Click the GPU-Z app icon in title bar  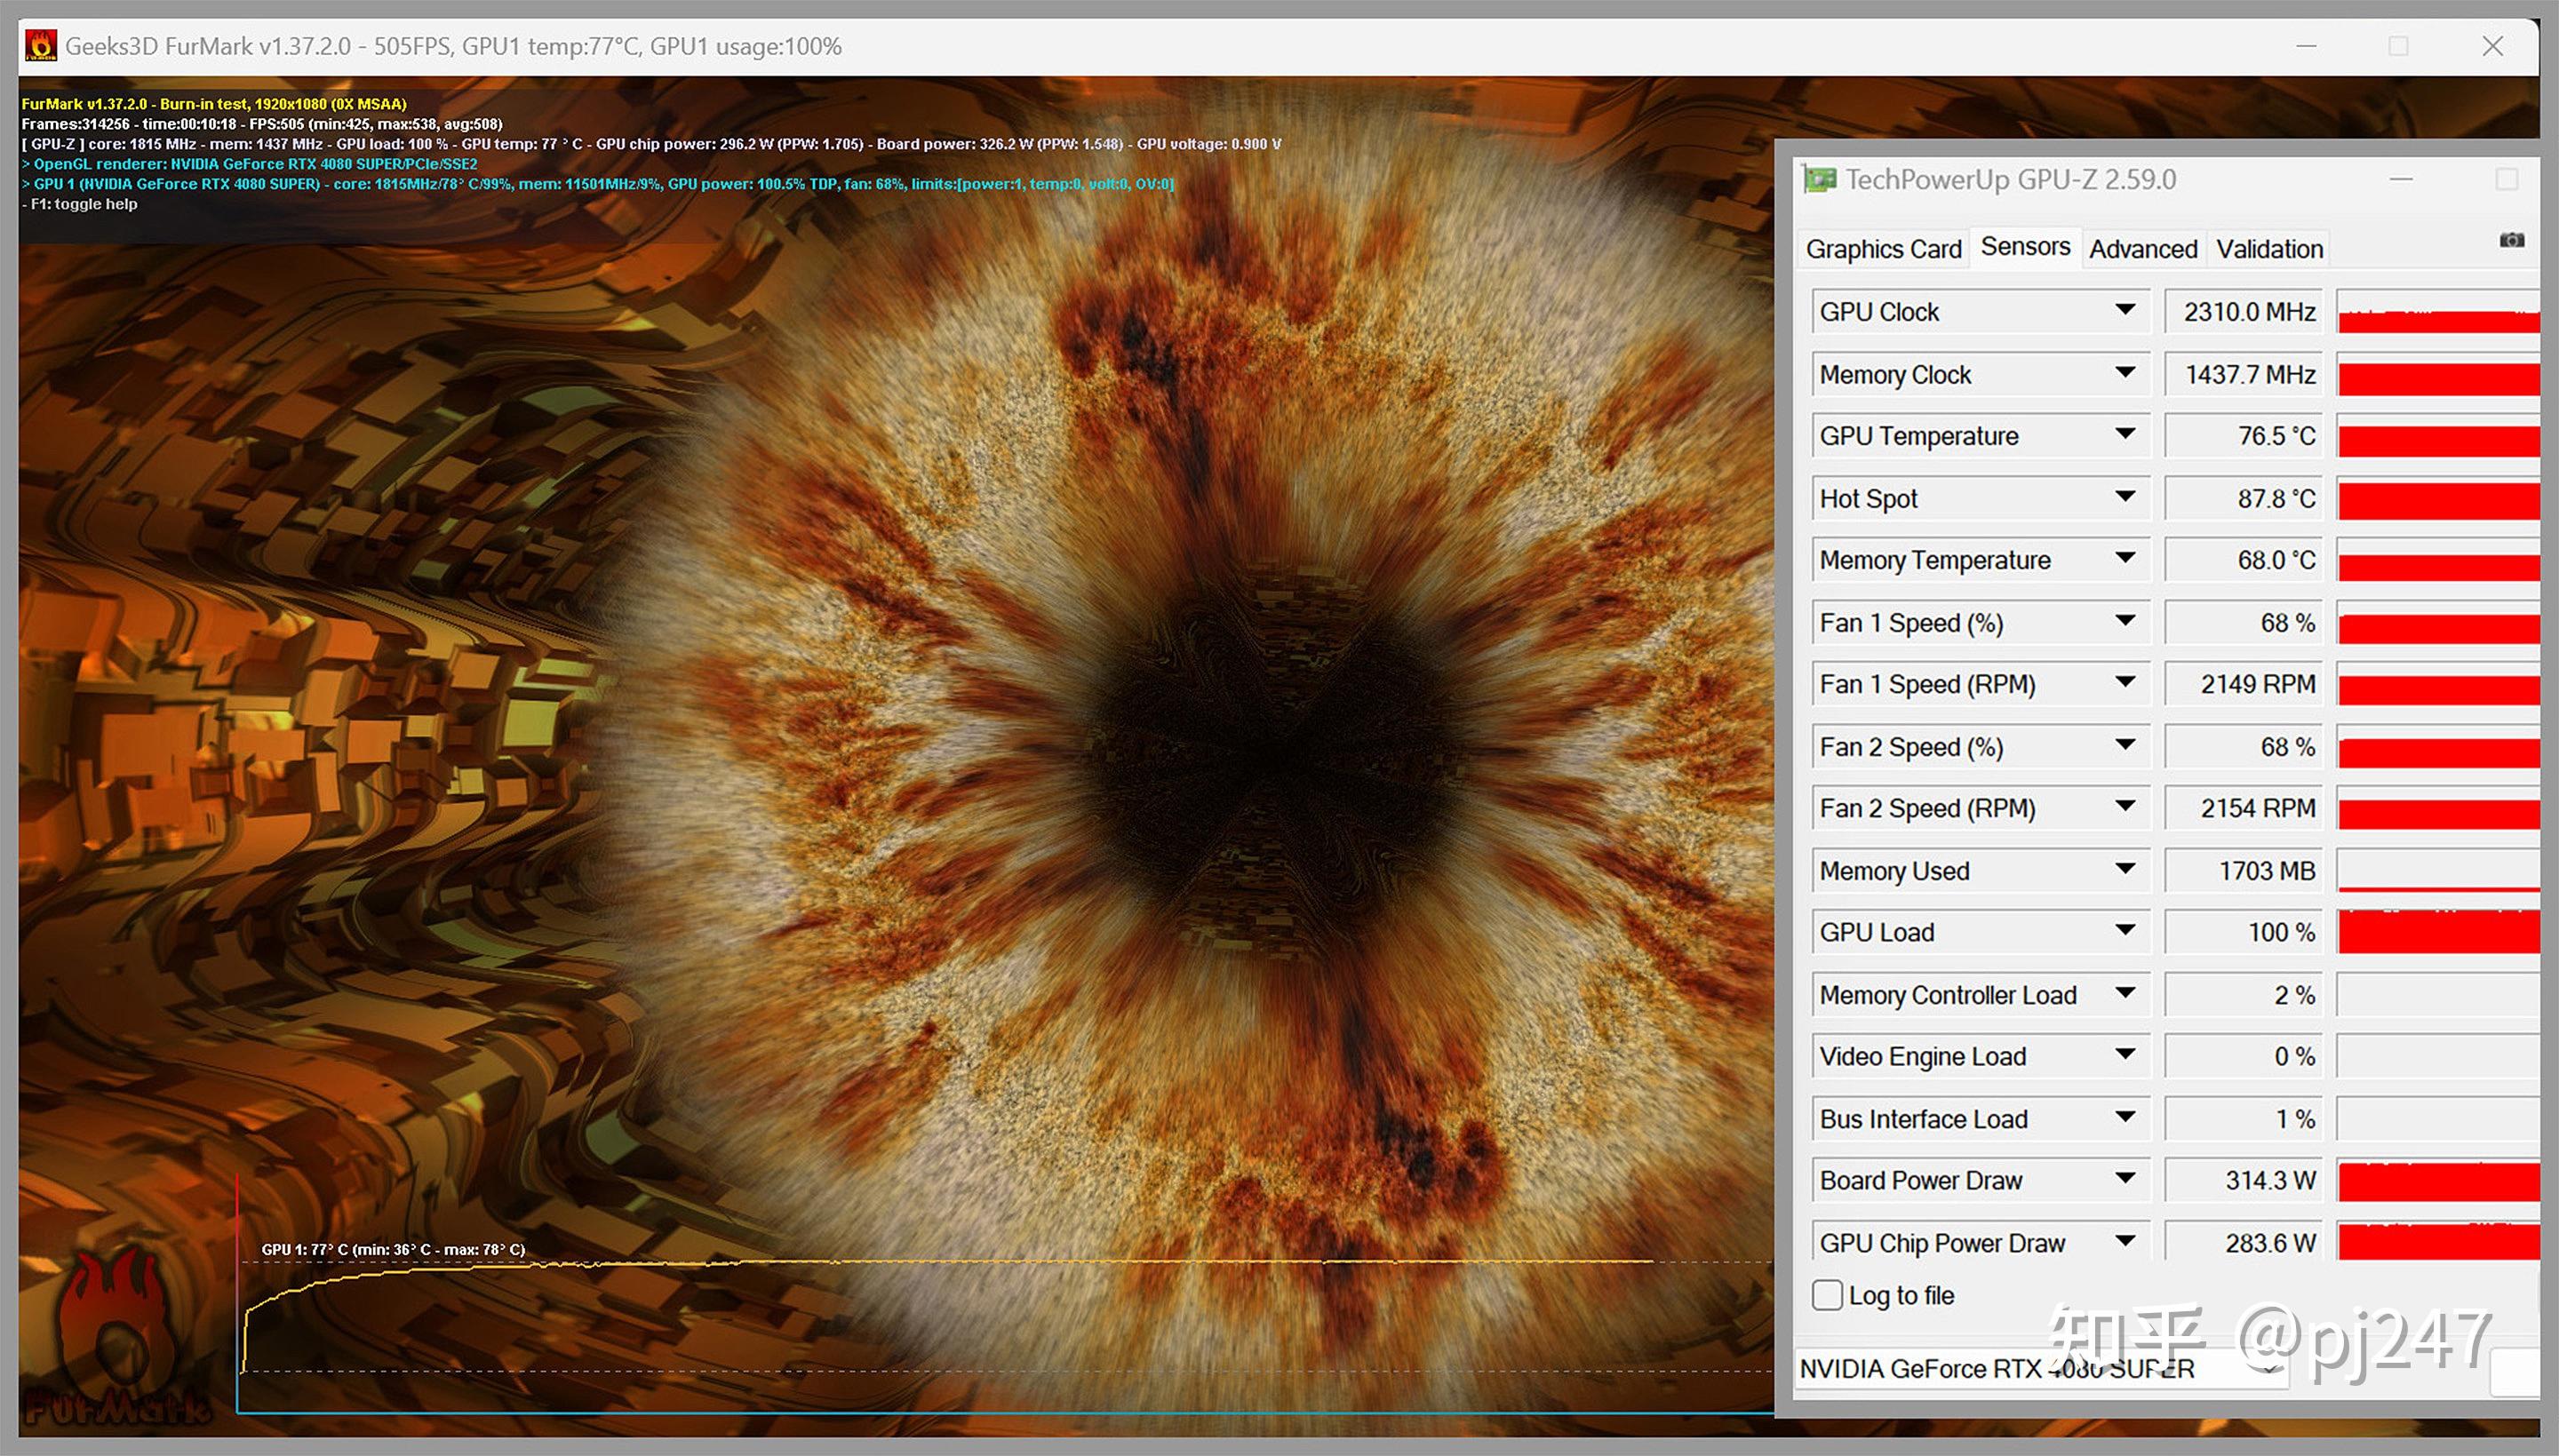click(x=1819, y=180)
